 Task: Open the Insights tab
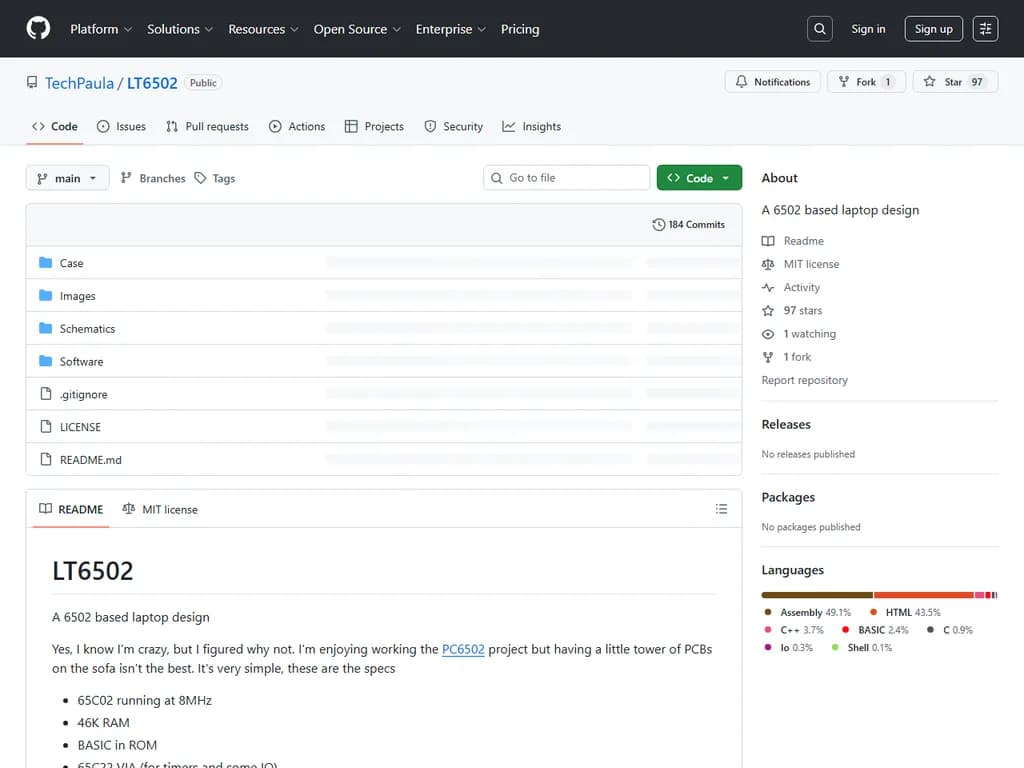point(531,127)
